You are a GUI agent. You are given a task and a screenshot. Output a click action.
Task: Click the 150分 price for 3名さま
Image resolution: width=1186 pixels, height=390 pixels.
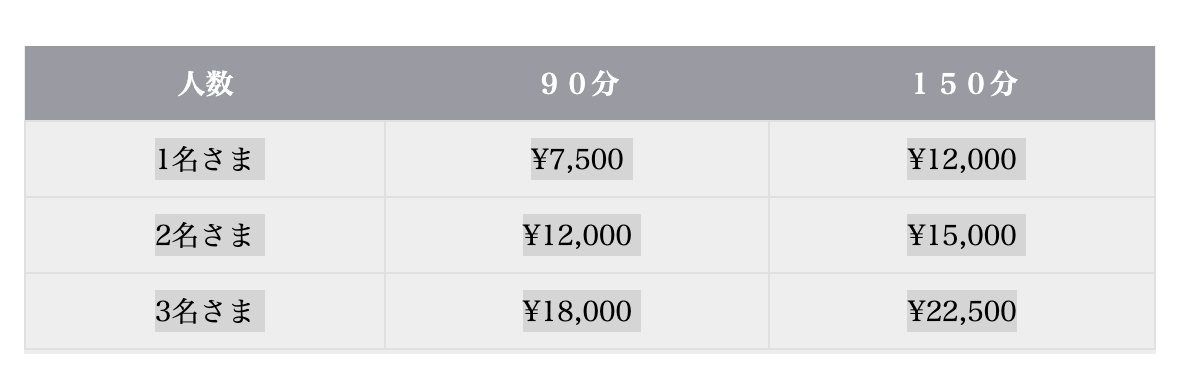(x=961, y=311)
